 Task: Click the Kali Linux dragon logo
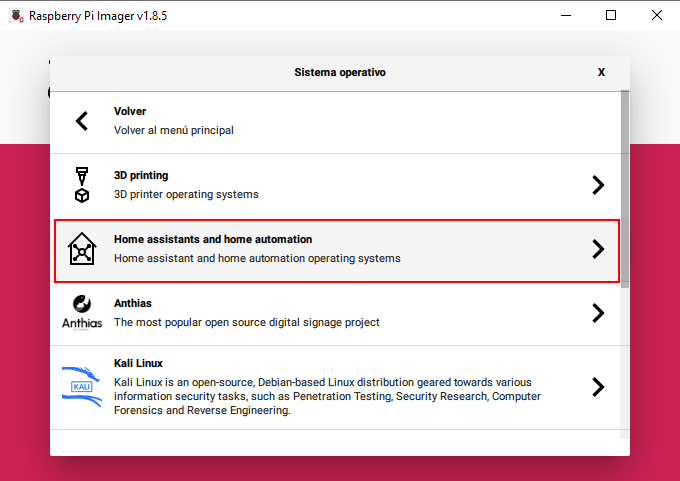[82, 387]
